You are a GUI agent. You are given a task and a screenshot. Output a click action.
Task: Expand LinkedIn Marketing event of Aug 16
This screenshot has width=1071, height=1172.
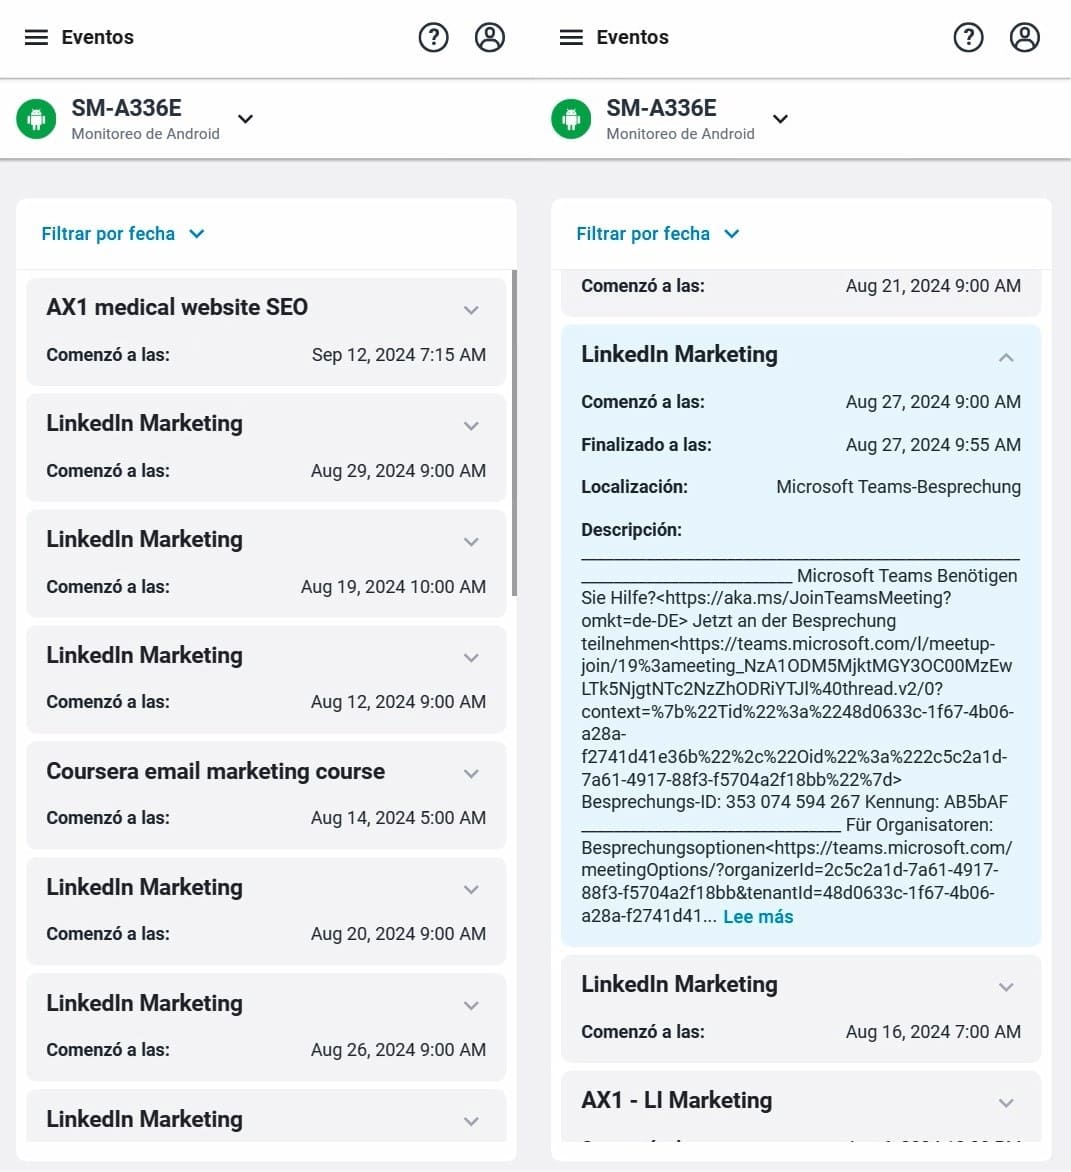1006,987
